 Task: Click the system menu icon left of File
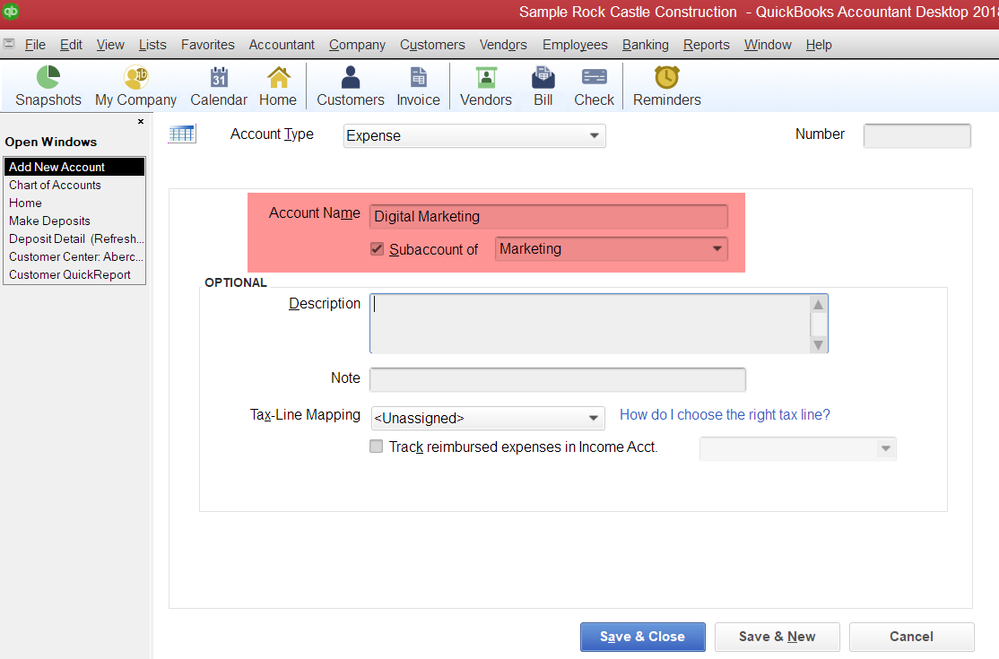coord(9,44)
